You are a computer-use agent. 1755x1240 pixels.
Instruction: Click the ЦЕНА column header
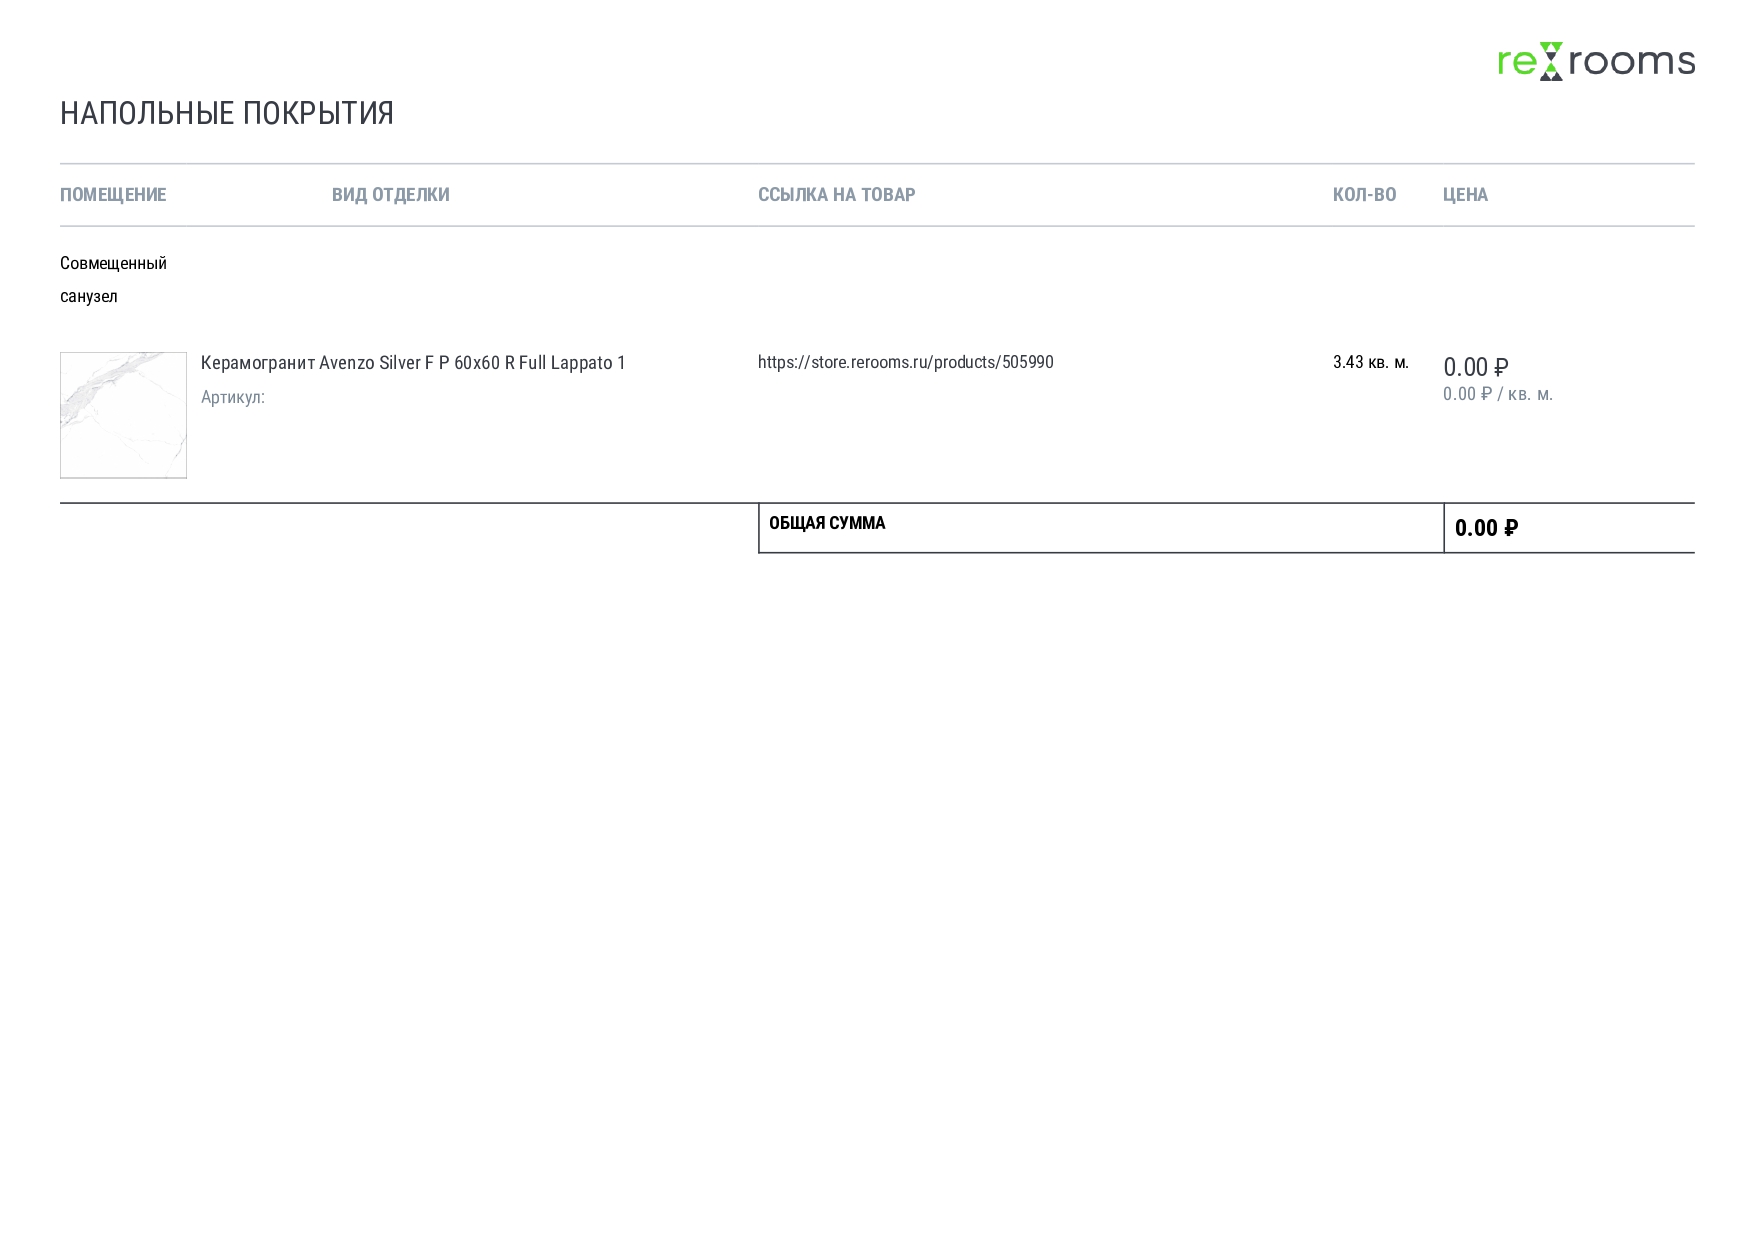pos(1465,195)
